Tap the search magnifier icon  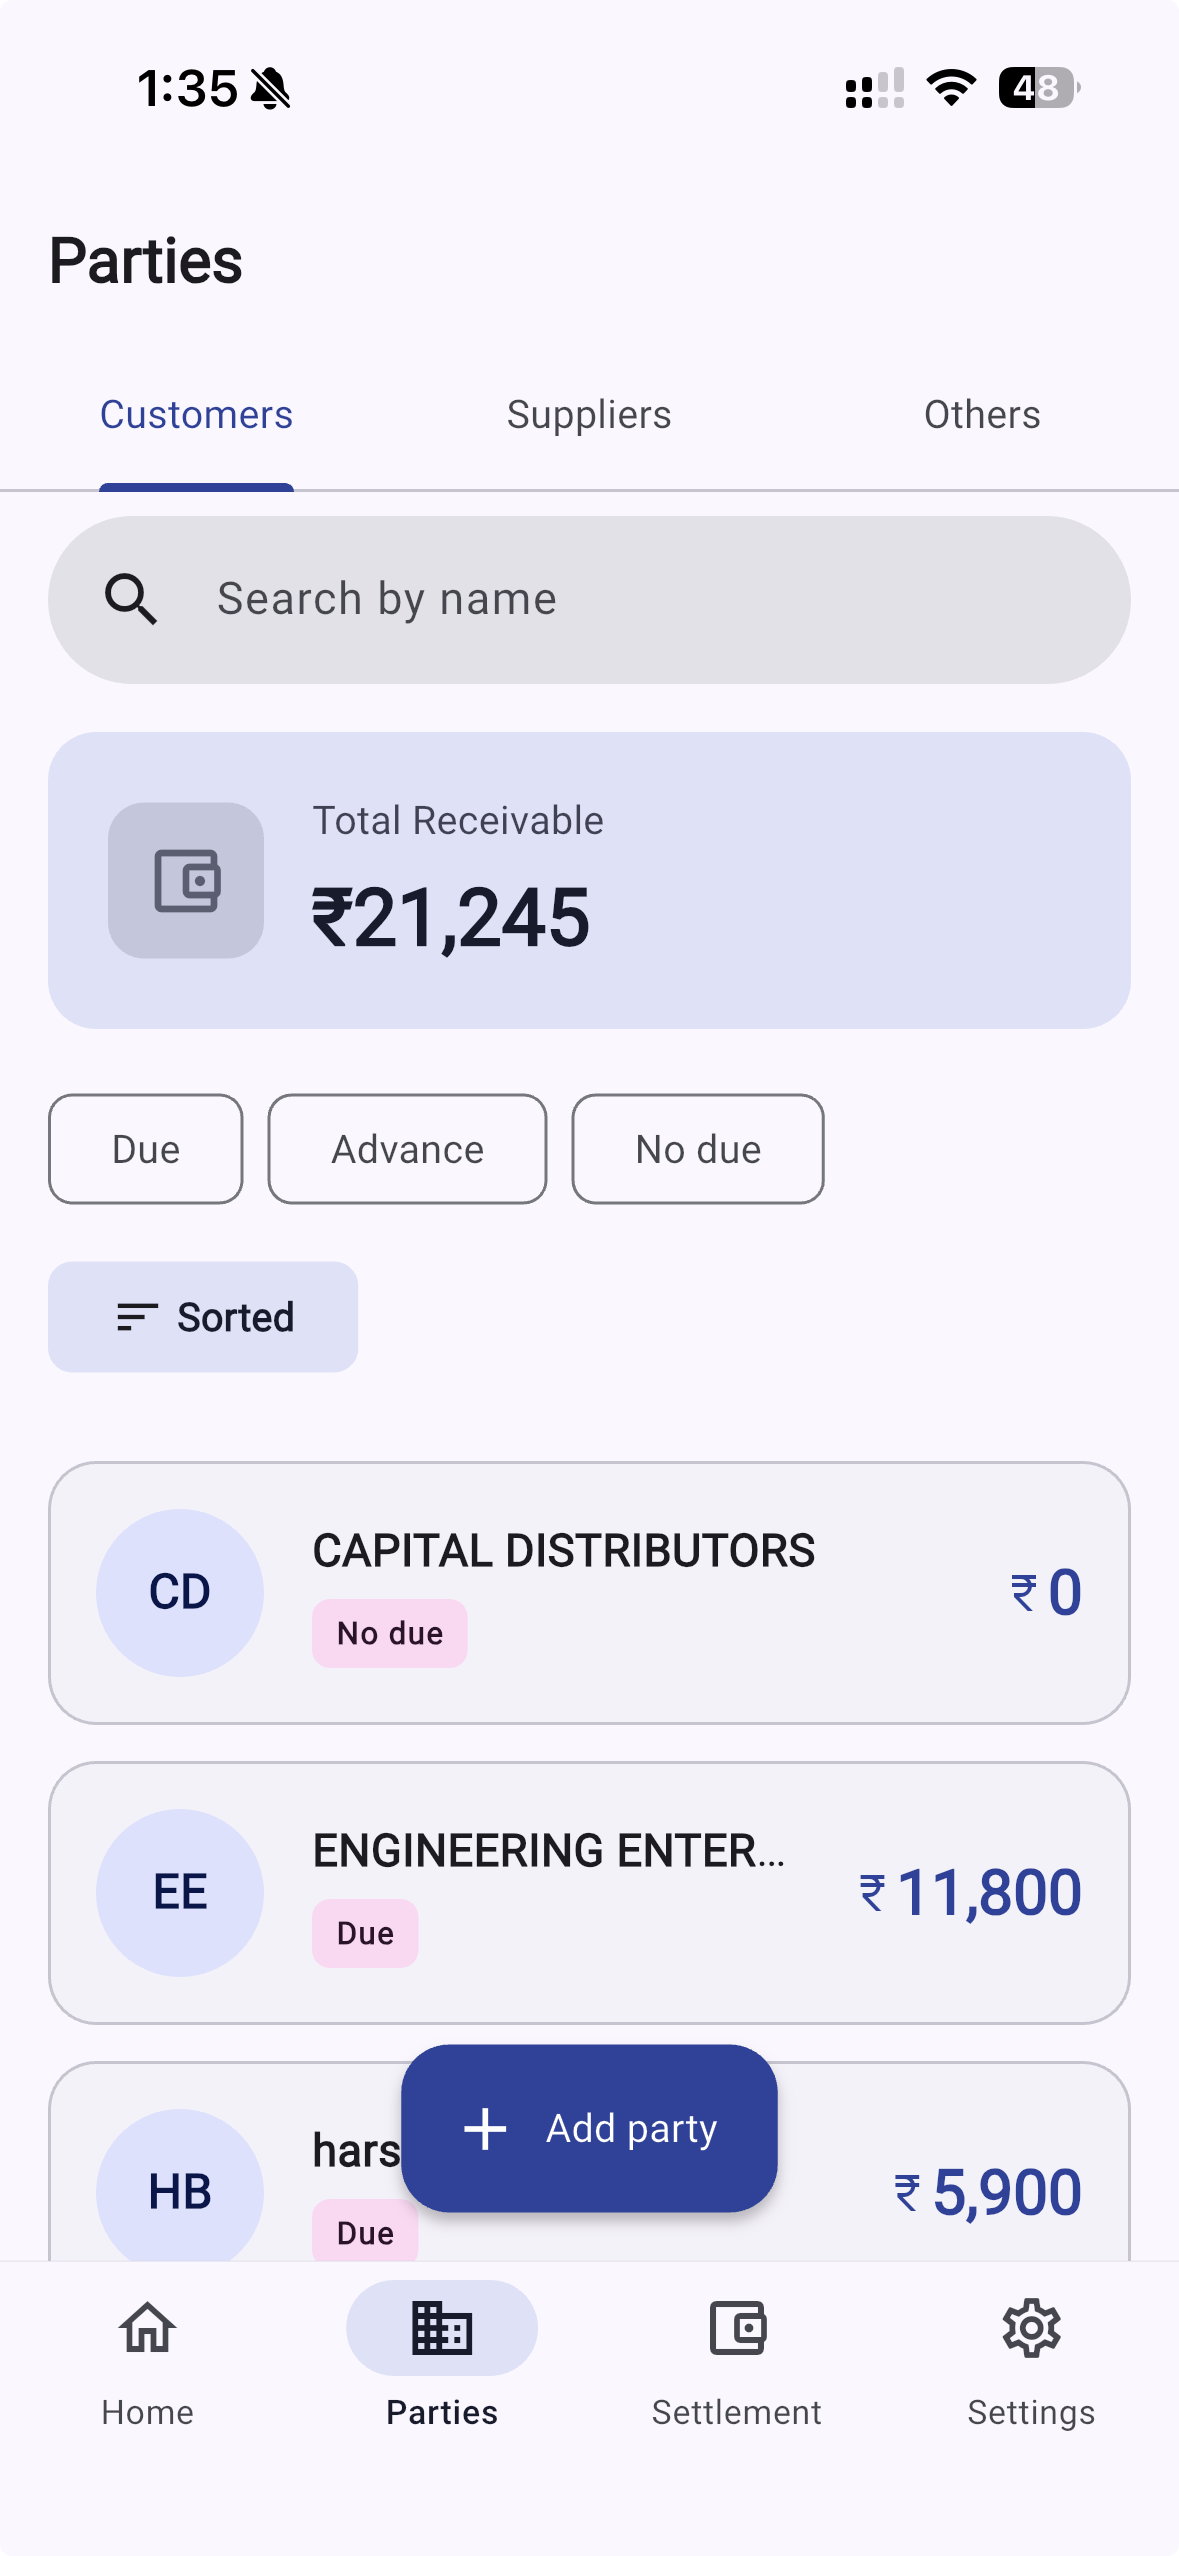[x=131, y=600]
